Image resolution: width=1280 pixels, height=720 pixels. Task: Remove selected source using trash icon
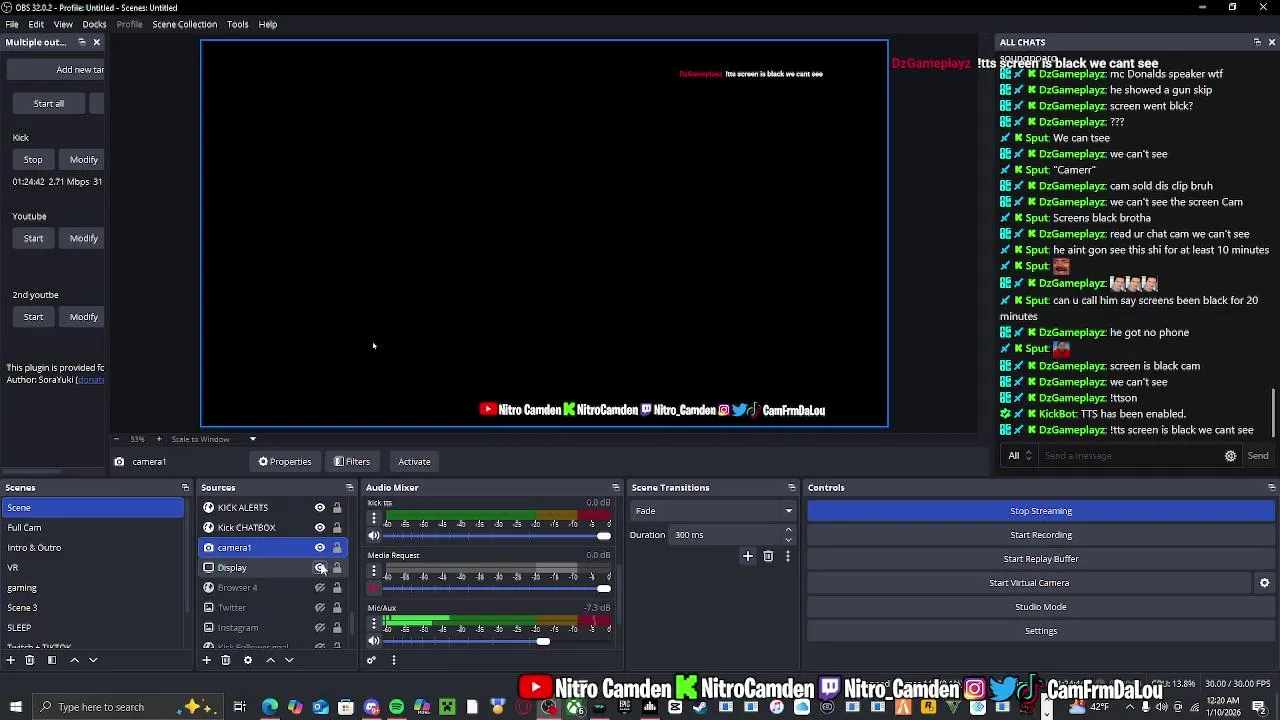coord(226,660)
